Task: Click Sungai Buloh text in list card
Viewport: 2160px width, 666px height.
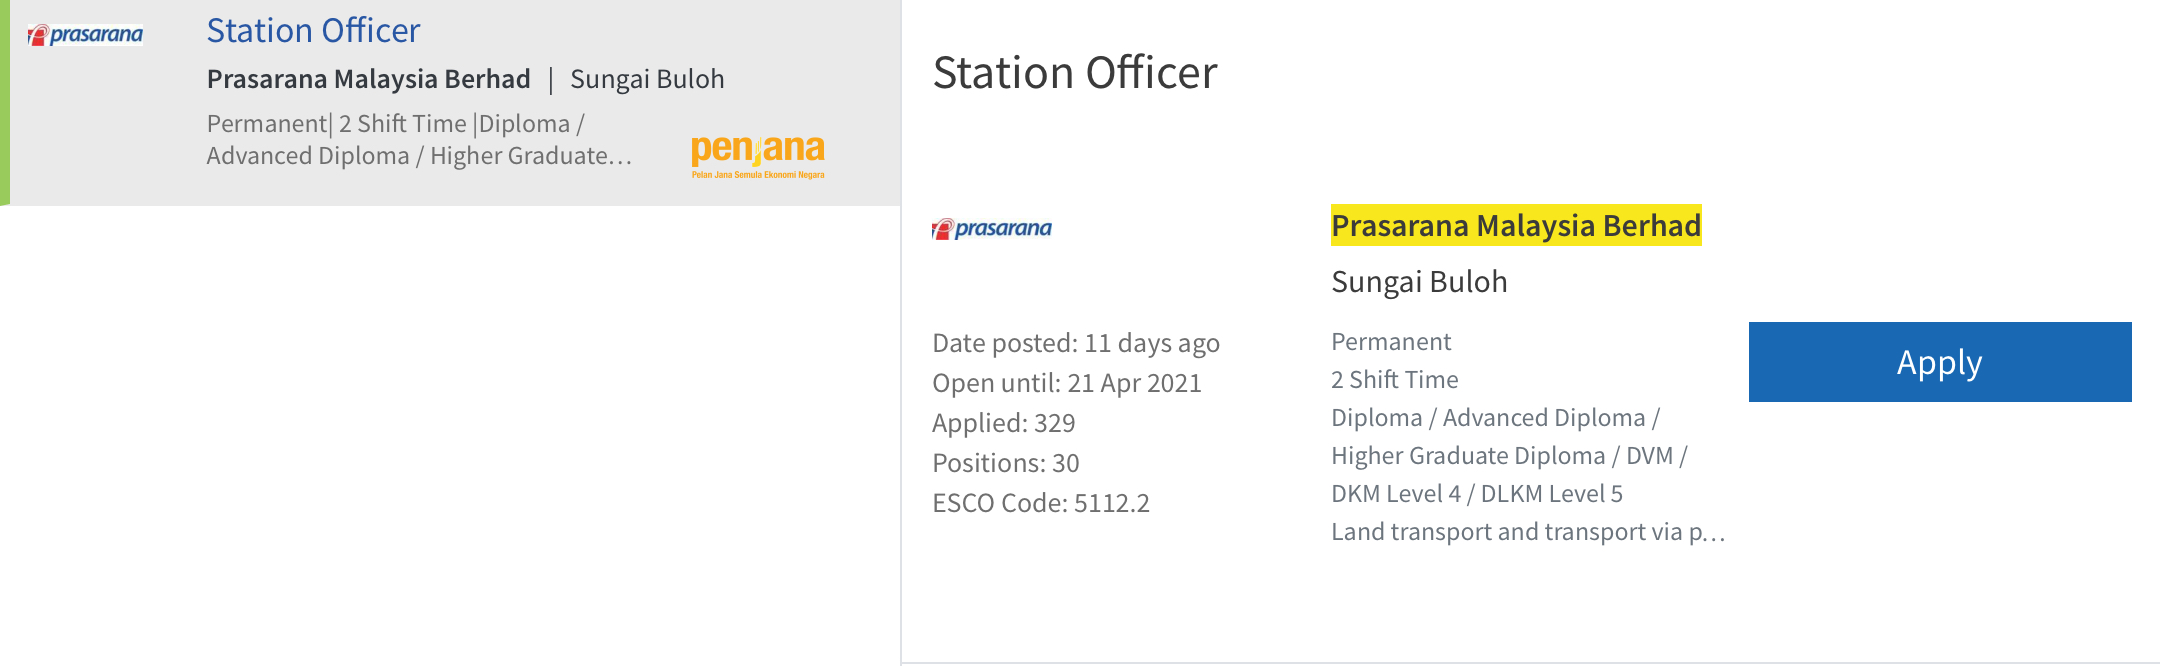Action: click(x=646, y=79)
